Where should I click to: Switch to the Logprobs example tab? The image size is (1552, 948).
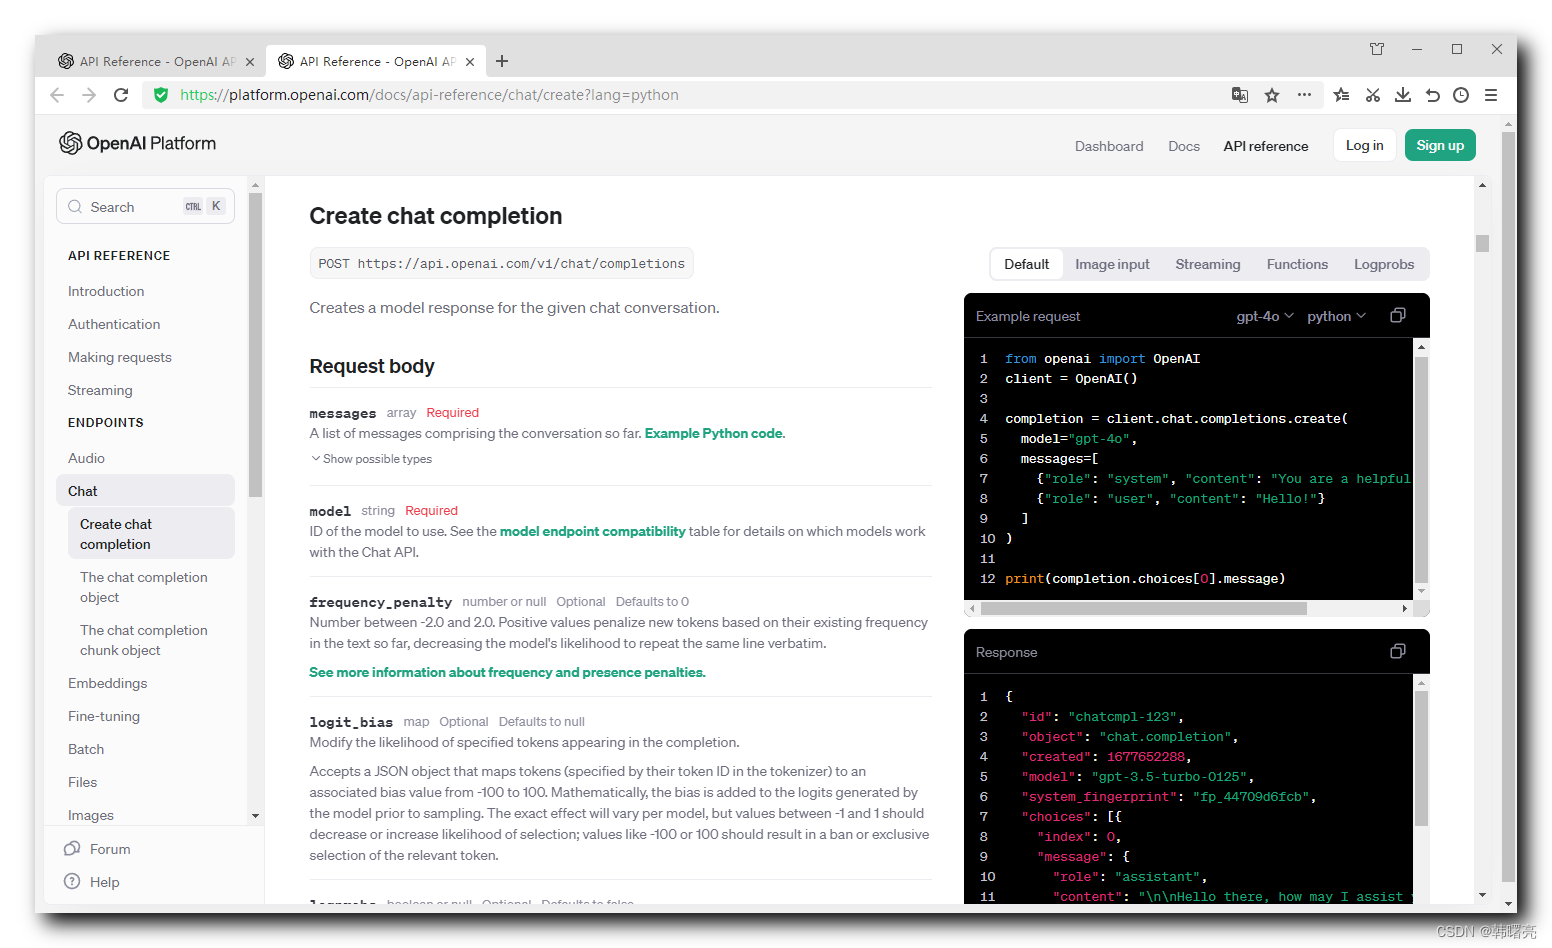tap(1384, 264)
